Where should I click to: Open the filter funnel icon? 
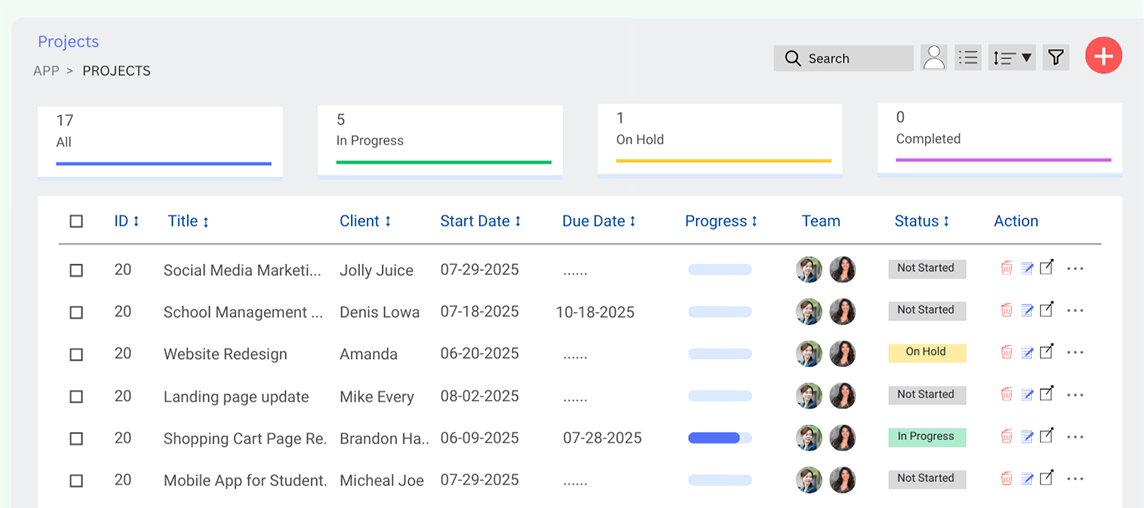click(x=1055, y=58)
